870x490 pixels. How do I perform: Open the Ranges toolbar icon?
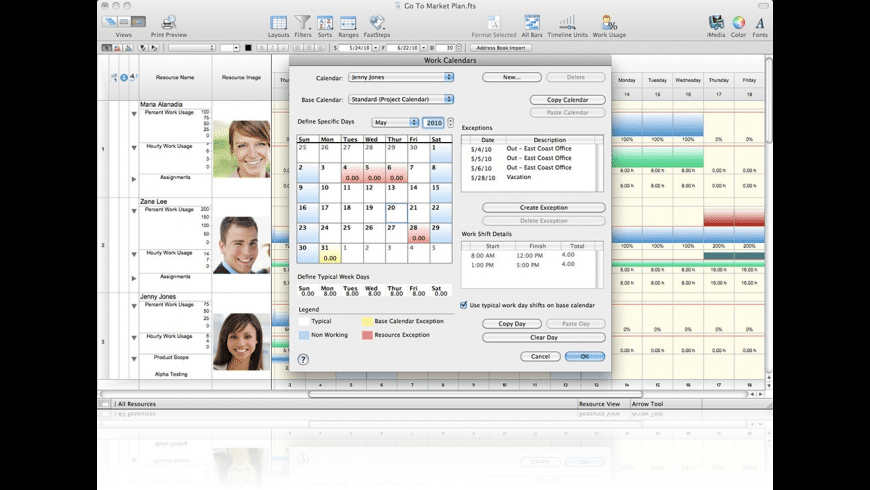click(348, 23)
